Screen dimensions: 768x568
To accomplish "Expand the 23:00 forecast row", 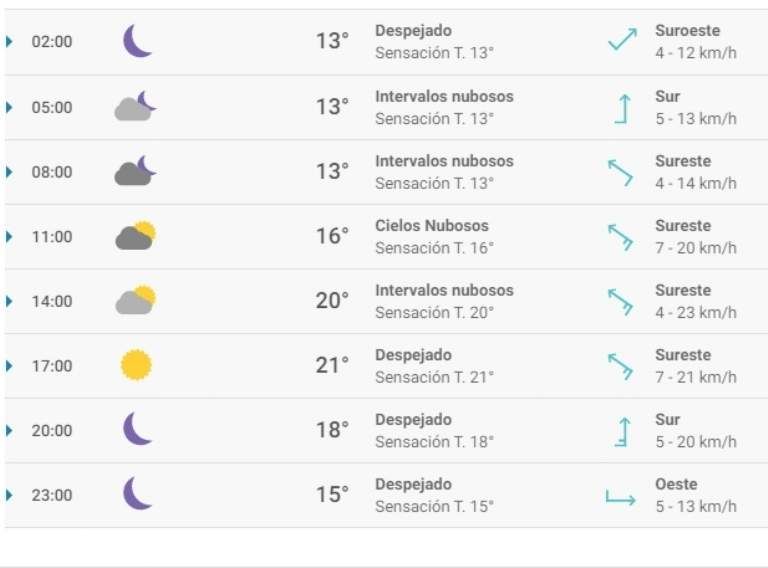I will pos(10,495).
